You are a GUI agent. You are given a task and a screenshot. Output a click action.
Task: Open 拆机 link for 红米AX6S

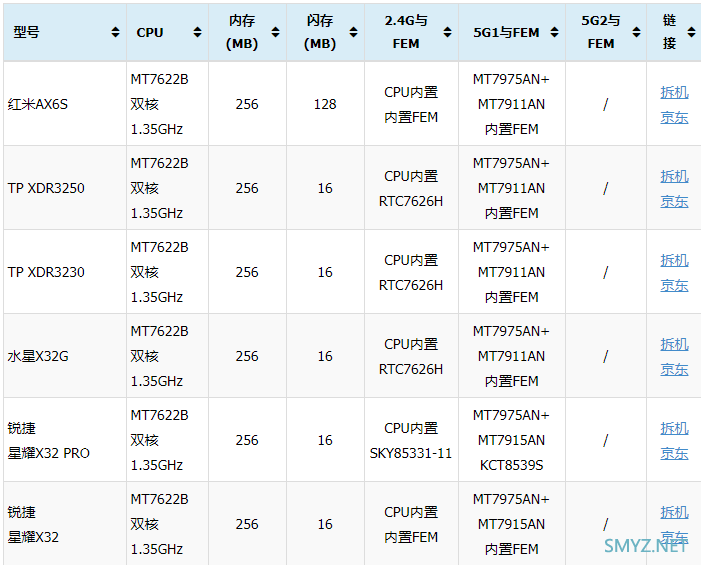(674, 92)
